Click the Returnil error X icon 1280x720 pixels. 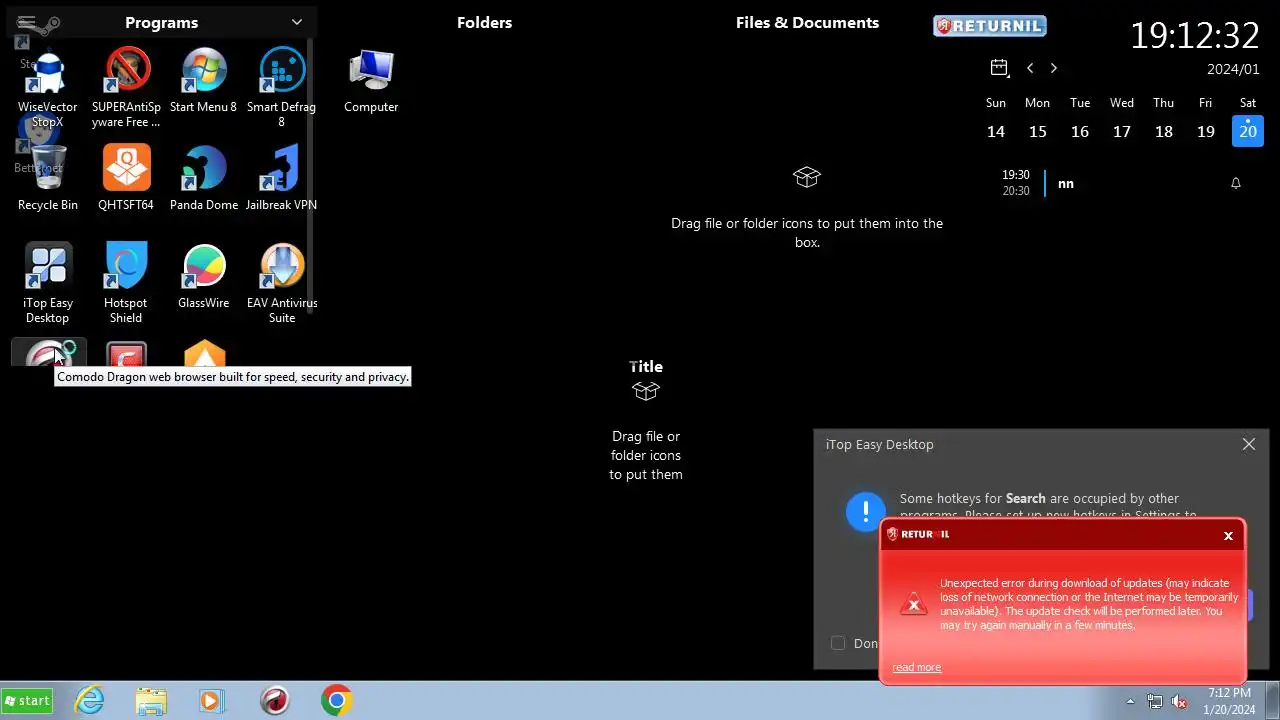913,603
